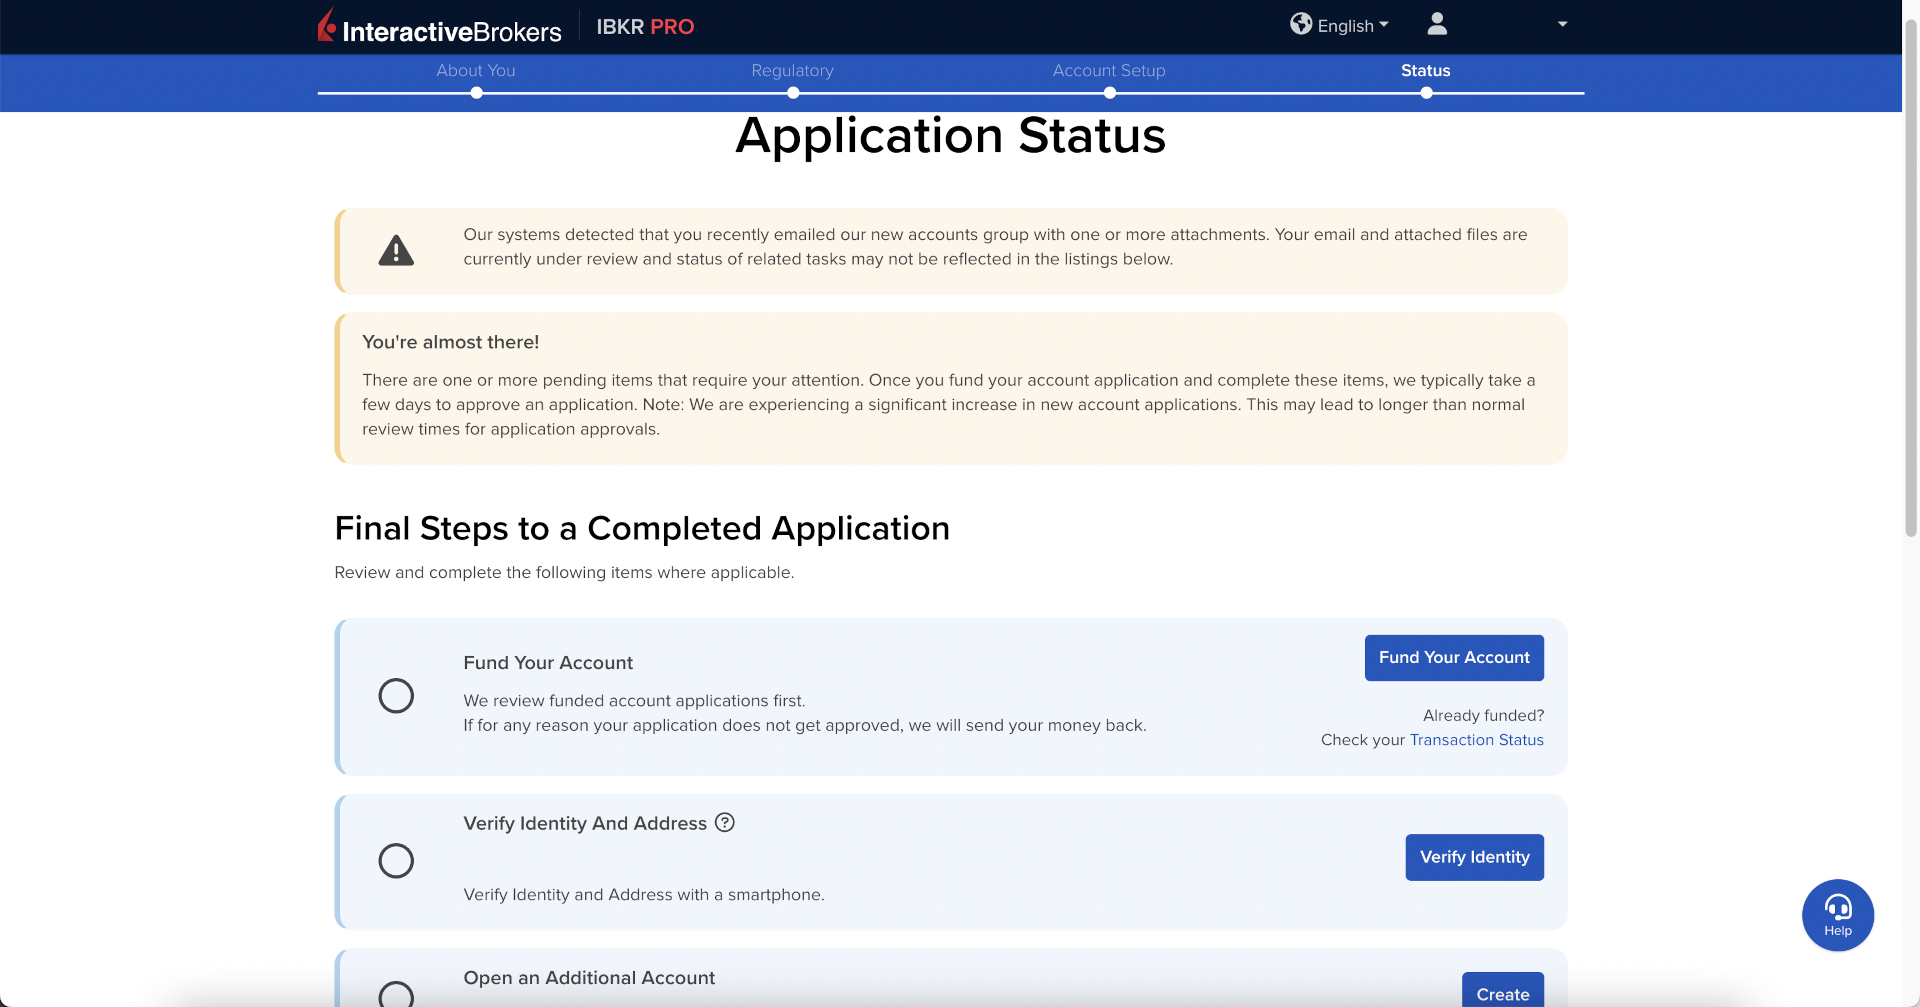Click the globe language icon

(x=1300, y=24)
